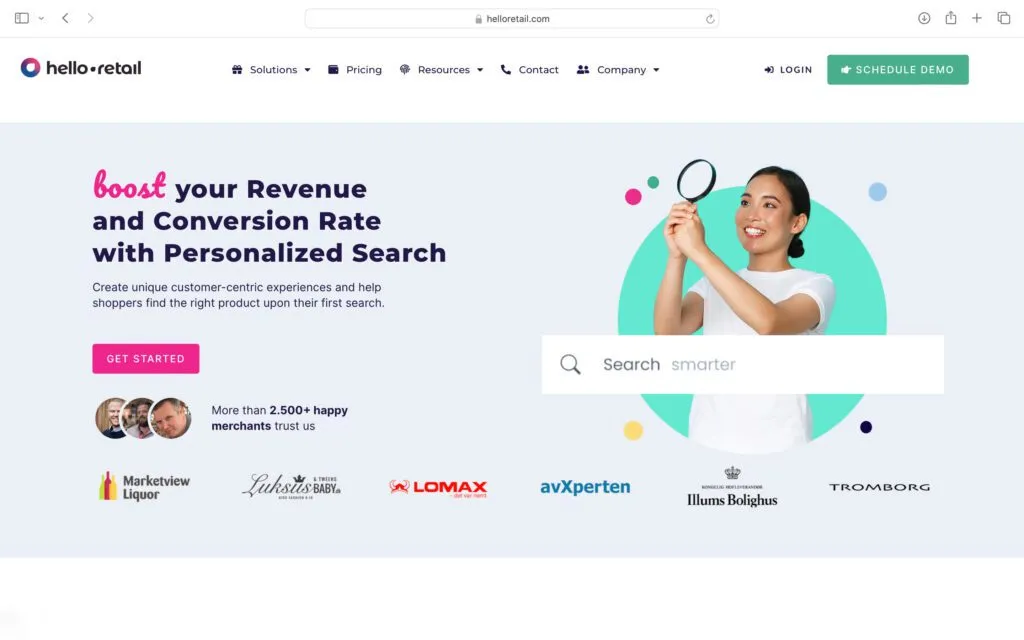Expand the Resources dropdown menu
This screenshot has height=640, width=1024.
[441, 70]
